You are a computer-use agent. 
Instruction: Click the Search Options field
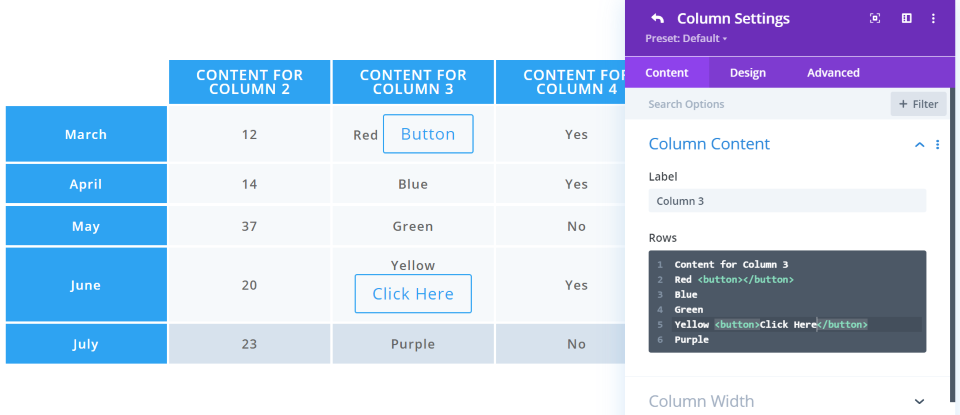click(760, 104)
